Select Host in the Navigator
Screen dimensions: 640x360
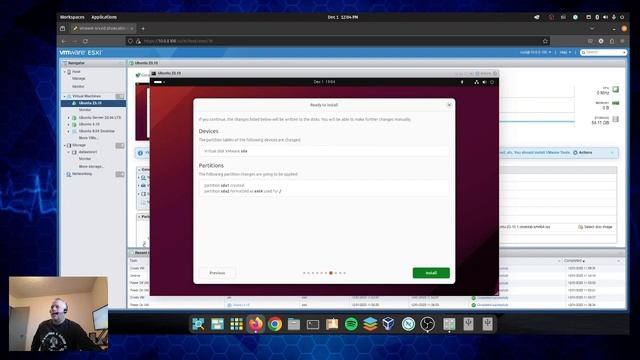pos(76,71)
